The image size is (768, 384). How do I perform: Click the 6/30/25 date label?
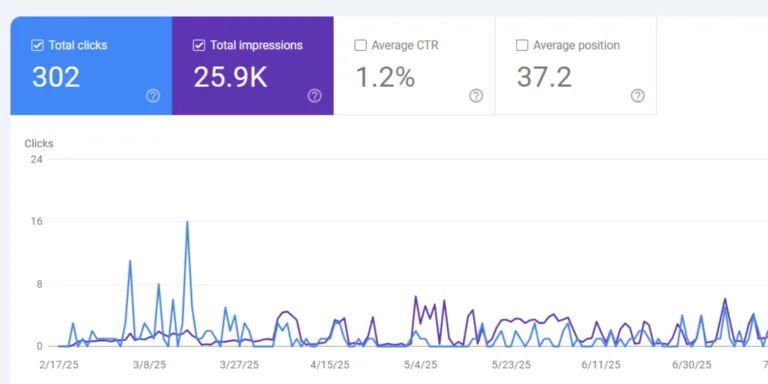click(x=692, y=365)
